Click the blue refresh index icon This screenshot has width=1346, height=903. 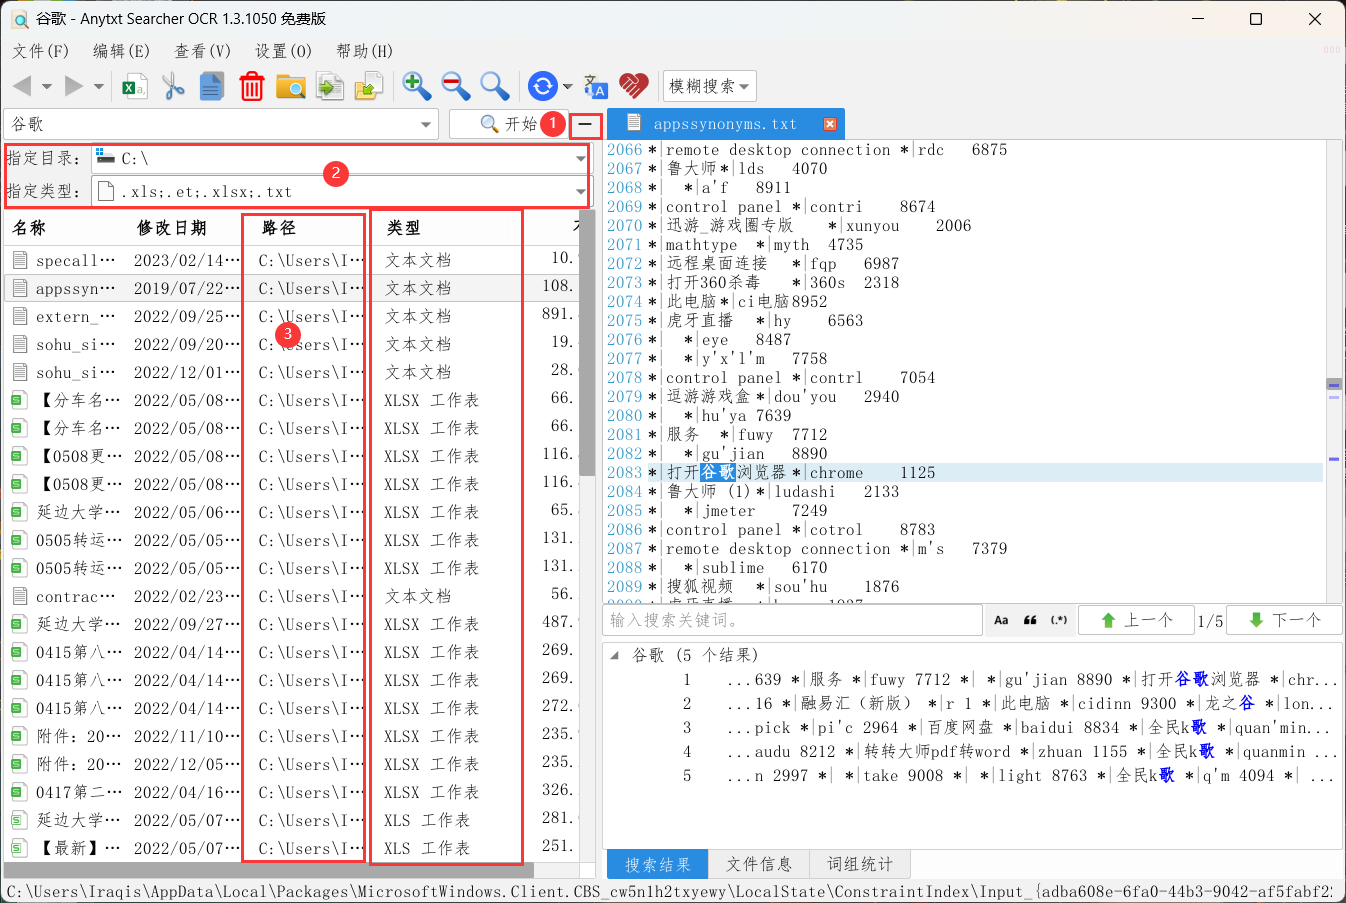[x=542, y=87]
